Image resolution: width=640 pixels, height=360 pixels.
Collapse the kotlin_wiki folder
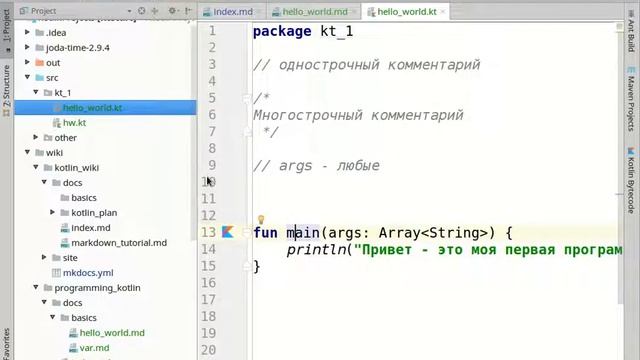tap(36, 167)
